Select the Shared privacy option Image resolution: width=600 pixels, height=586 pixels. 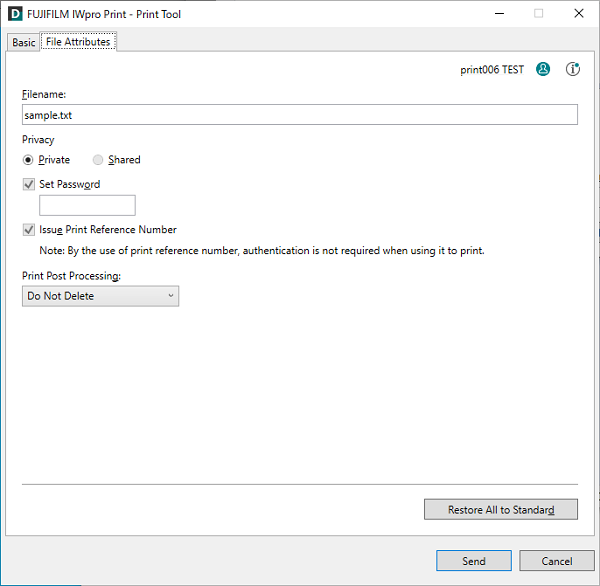click(98, 160)
